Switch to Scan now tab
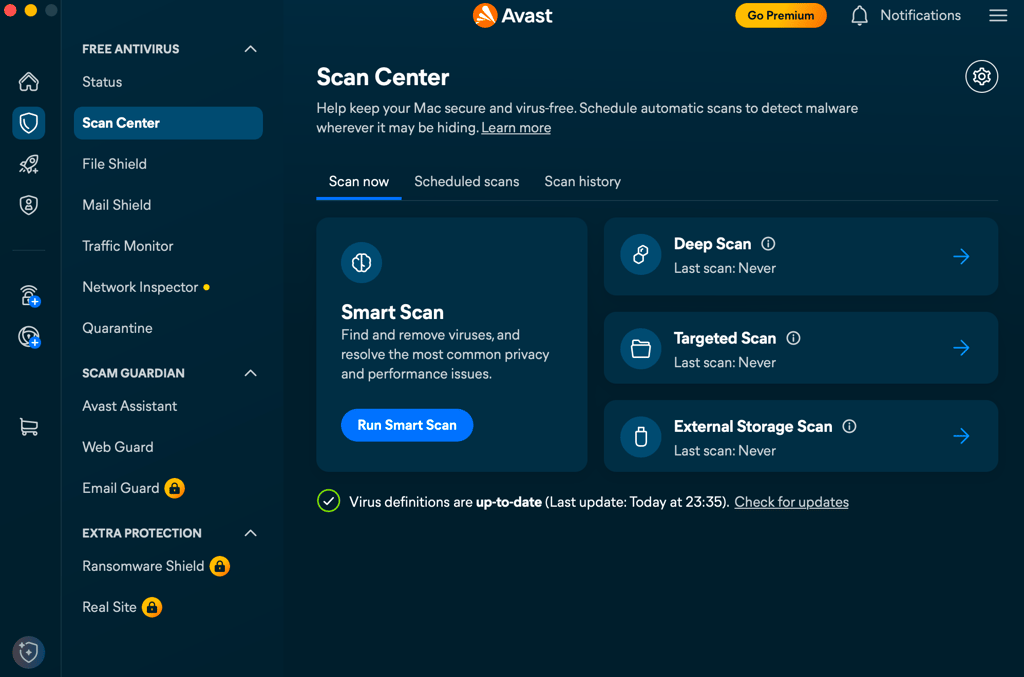This screenshot has height=677, width=1024. (x=359, y=182)
